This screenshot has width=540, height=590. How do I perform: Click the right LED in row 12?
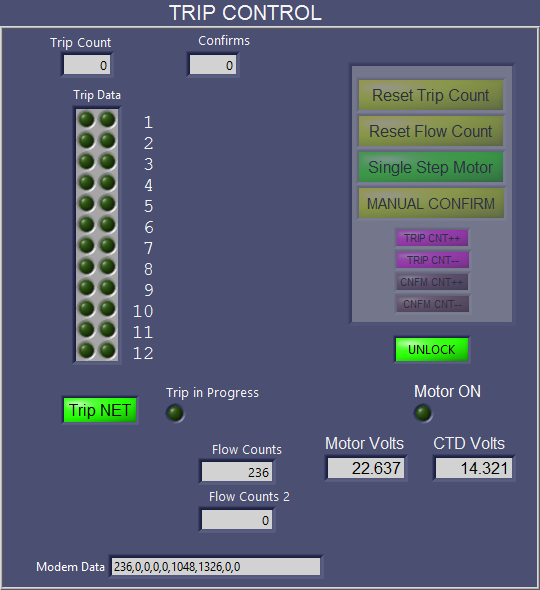click(108, 350)
